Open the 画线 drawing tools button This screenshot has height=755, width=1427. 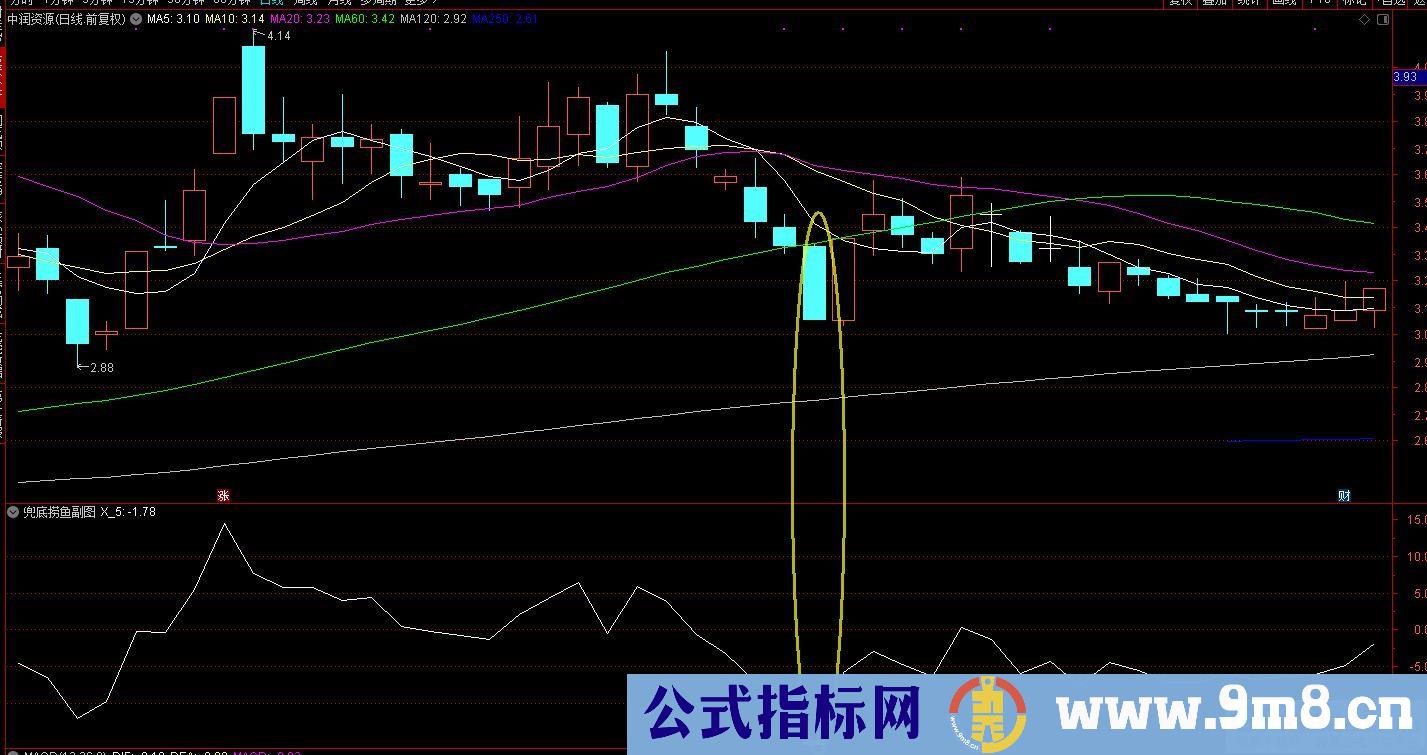pos(1284,3)
